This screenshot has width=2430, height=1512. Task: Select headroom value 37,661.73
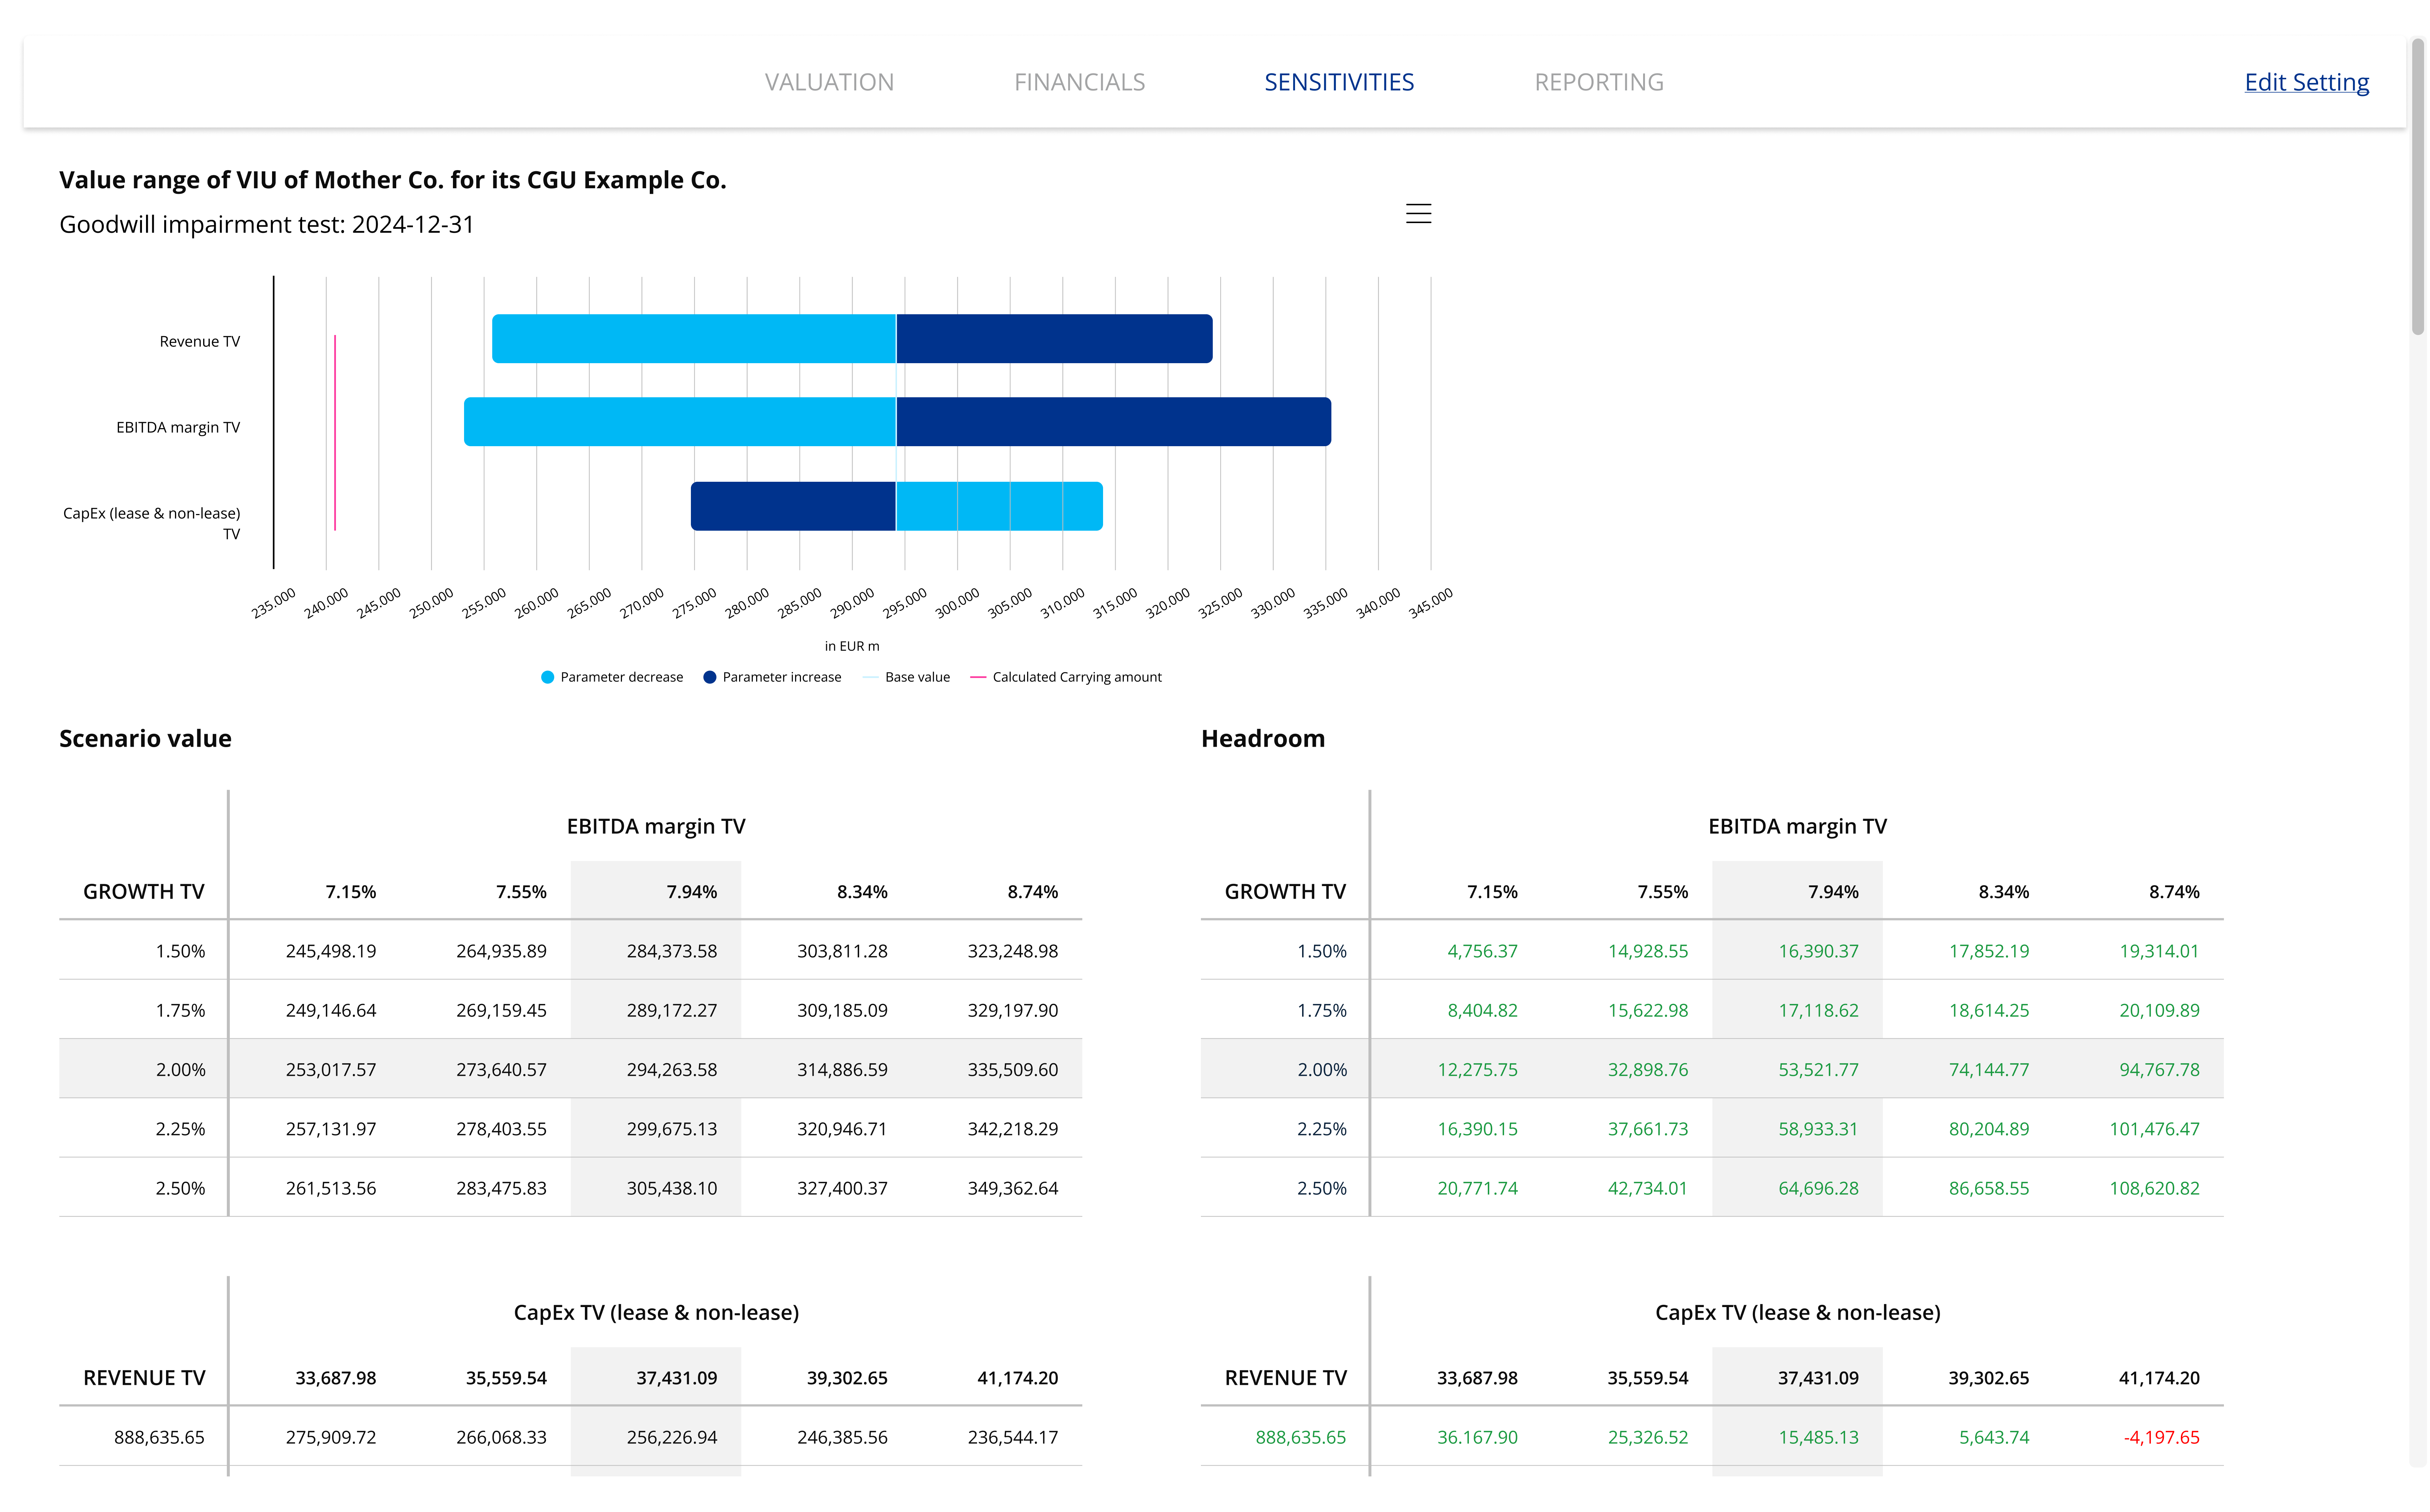(1647, 1129)
